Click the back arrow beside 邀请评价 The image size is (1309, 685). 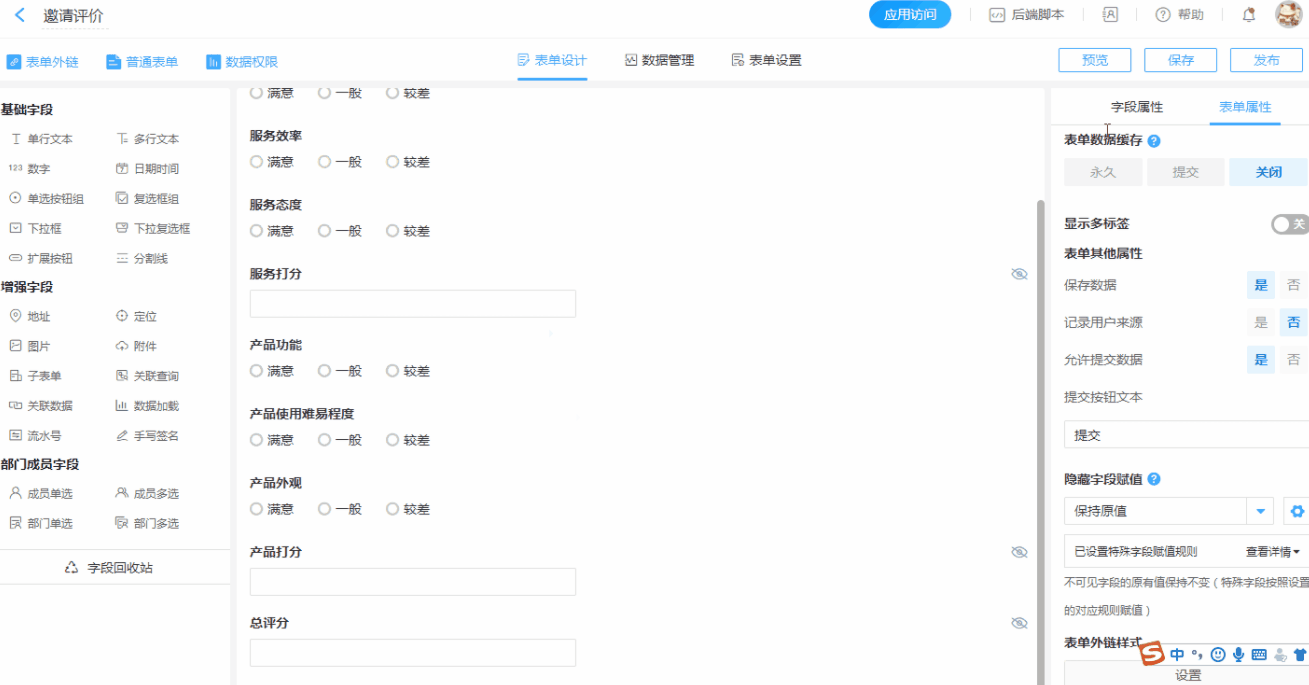click(x=20, y=15)
